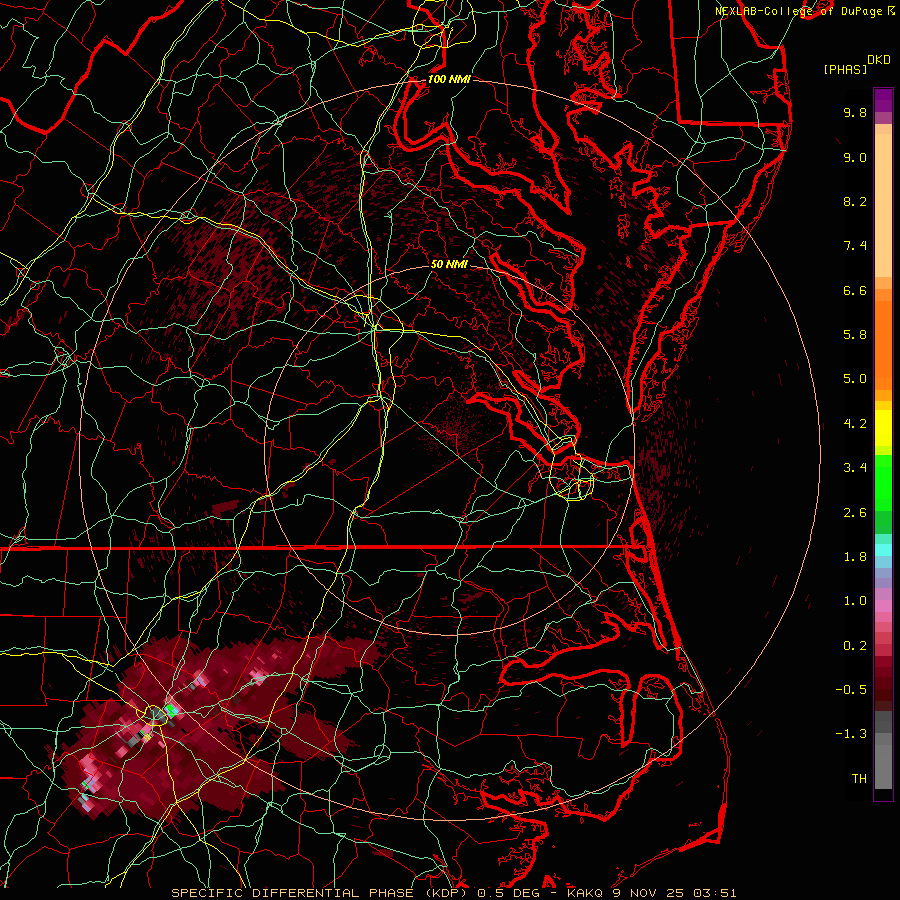Image resolution: width=900 pixels, height=900 pixels.
Task: Pick the cyan swatch on the color bar
Action: click(x=883, y=550)
